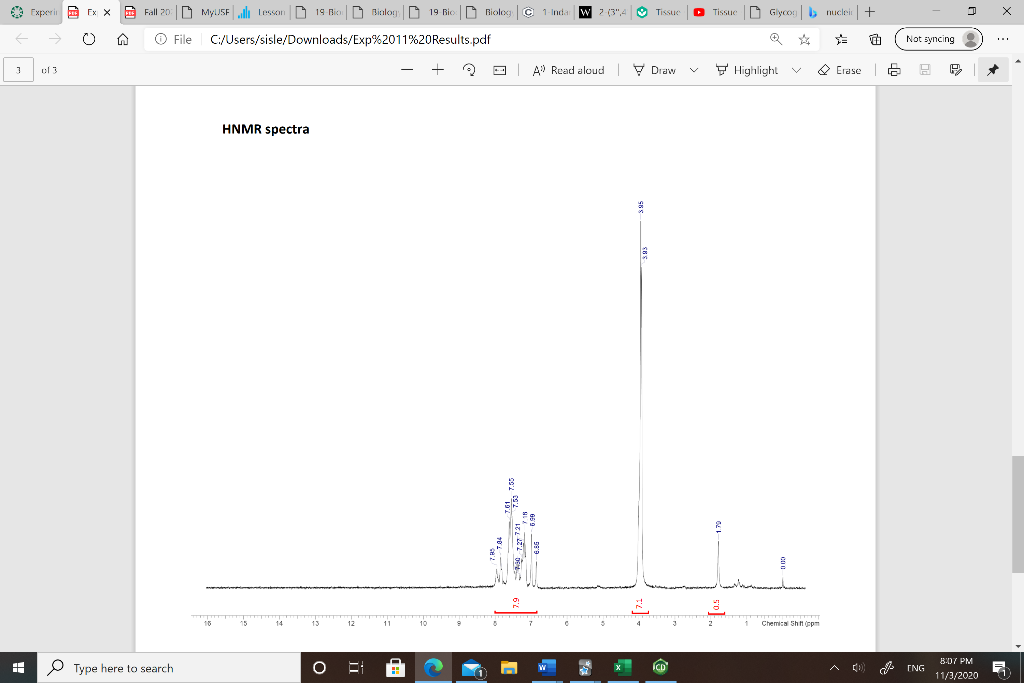Start Read aloud for the PDF
The width and height of the screenshot is (1024, 683).
click(568, 70)
